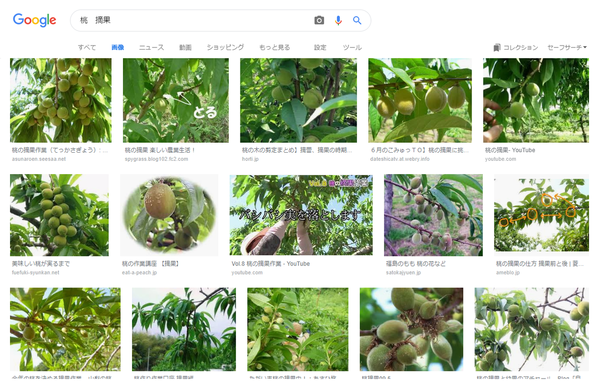
Task: Click the eat-a-peach.jp source text
Action: click(139, 272)
